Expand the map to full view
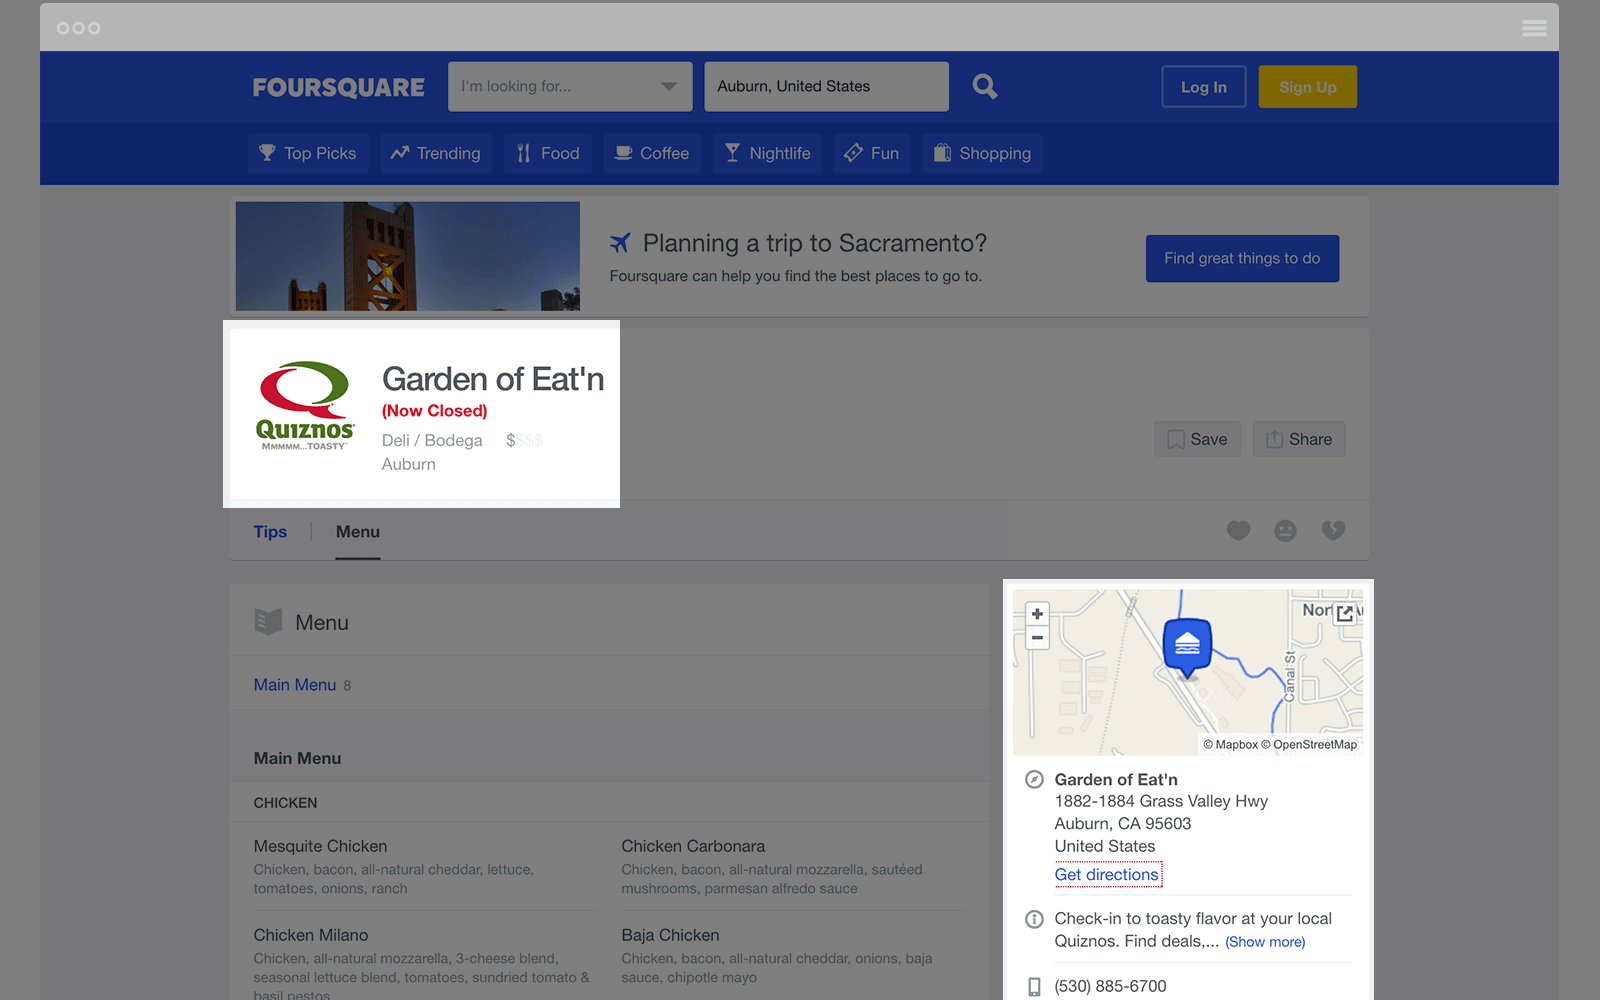This screenshot has width=1600, height=1000. (x=1345, y=613)
